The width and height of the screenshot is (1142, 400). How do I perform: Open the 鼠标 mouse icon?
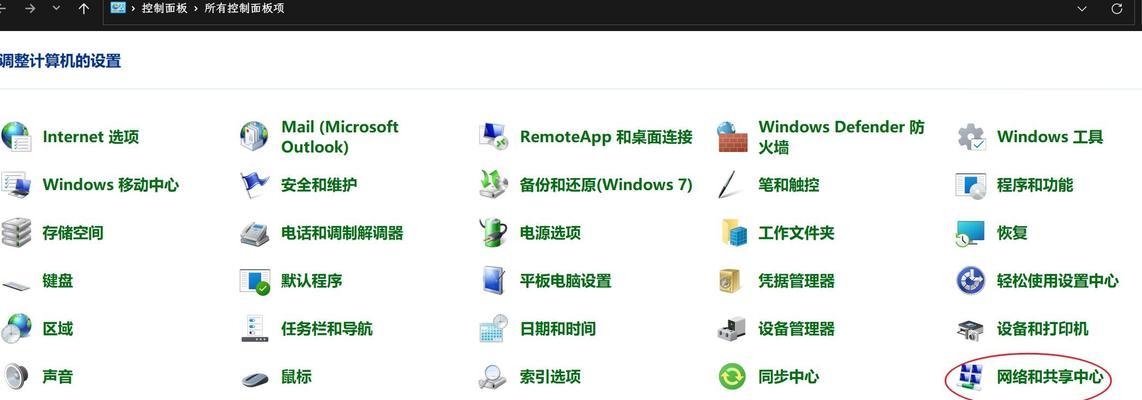[x=255, y=380]
